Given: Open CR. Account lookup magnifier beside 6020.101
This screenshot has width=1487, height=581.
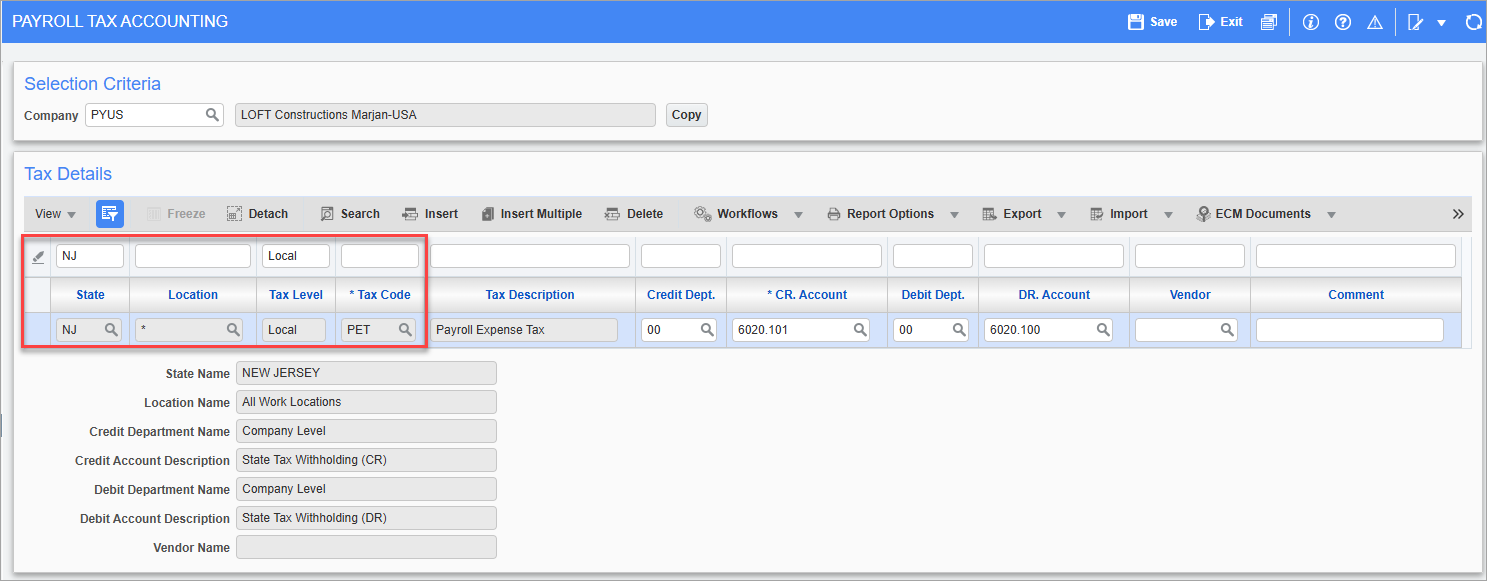Looking at the screenshot, I should [860, 329].
